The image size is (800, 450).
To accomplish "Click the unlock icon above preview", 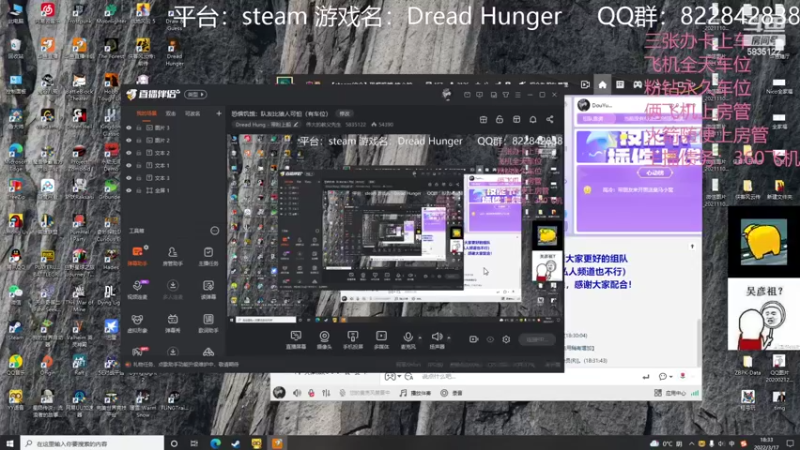I will coord(499,119).
